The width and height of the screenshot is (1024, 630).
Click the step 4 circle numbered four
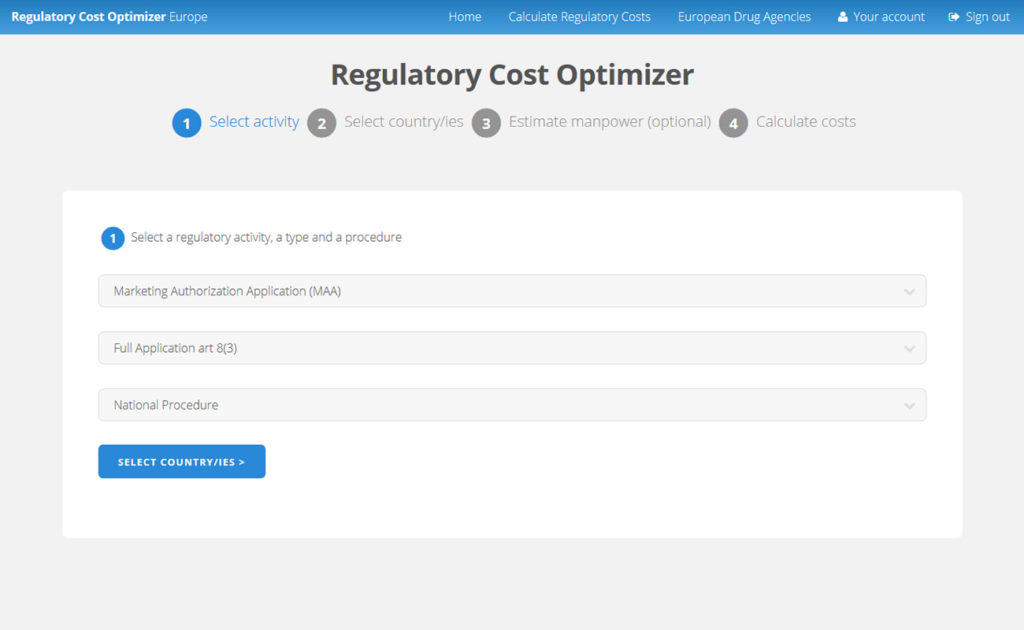(x=733, y=122)
